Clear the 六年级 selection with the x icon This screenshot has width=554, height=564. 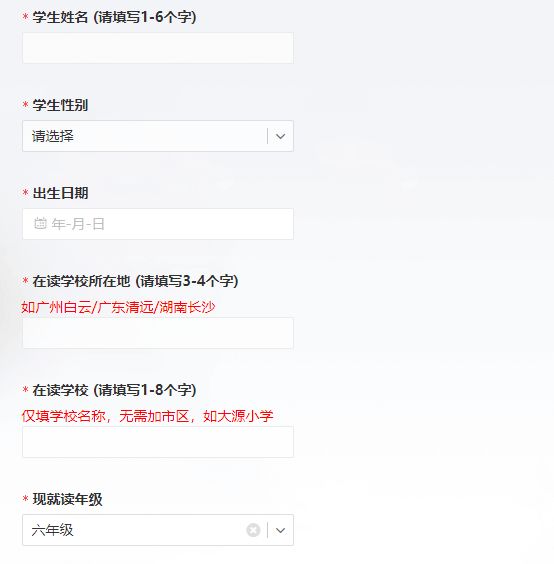tap(253, 530)
